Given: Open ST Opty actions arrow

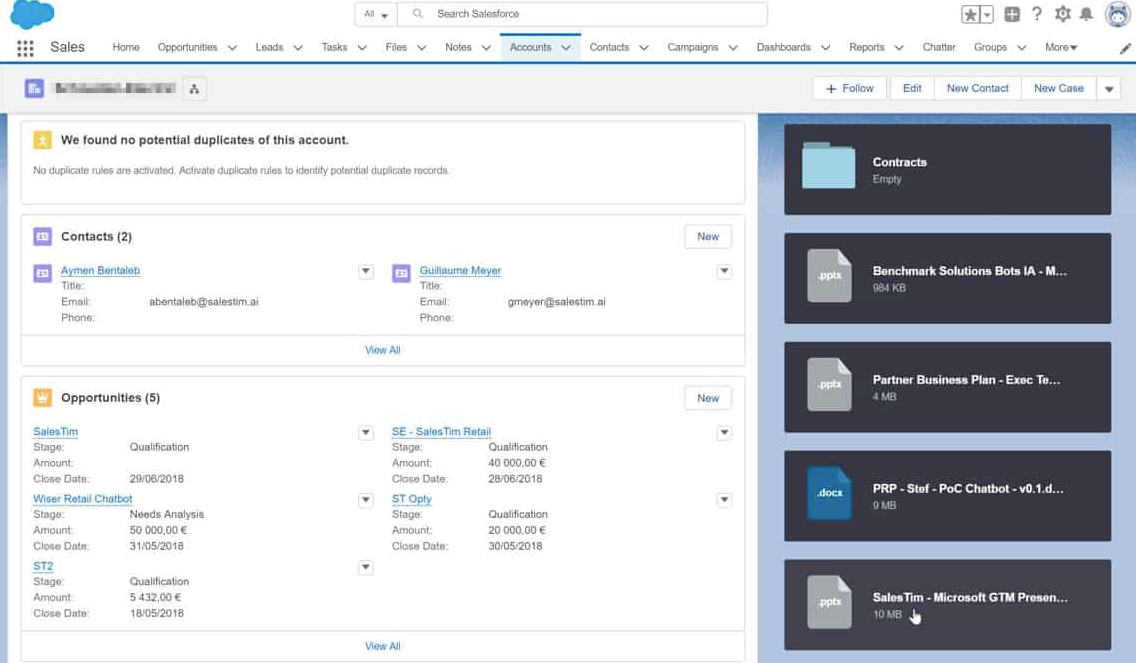Looking at the screenshot, I should [x=724, y=500].
